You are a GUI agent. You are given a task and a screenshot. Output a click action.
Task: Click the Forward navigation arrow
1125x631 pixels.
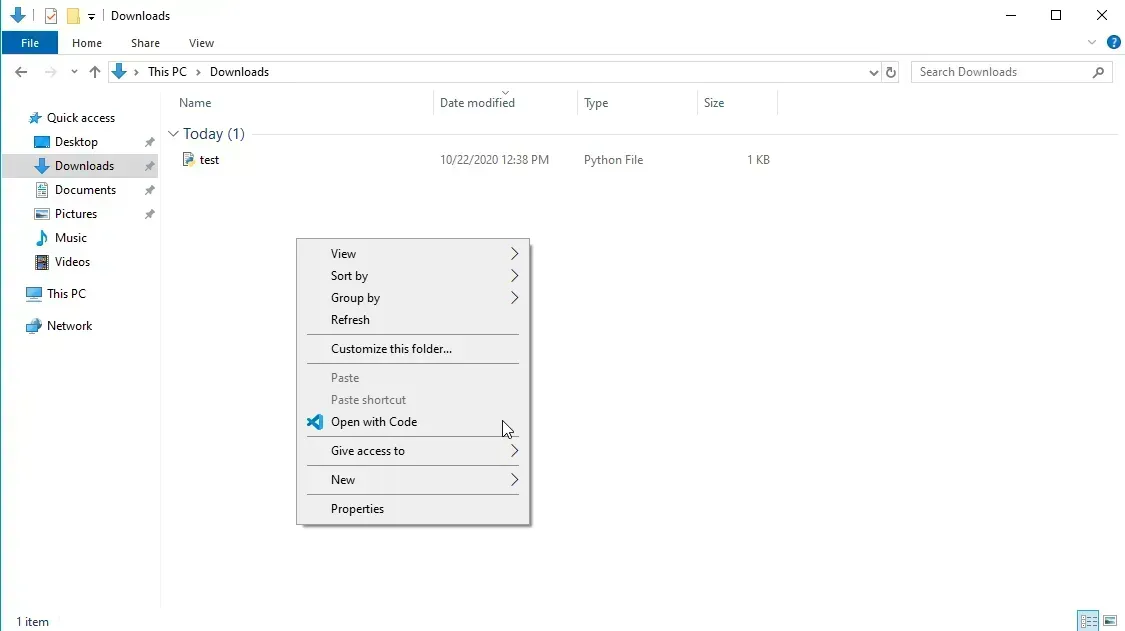pos(50,72)
